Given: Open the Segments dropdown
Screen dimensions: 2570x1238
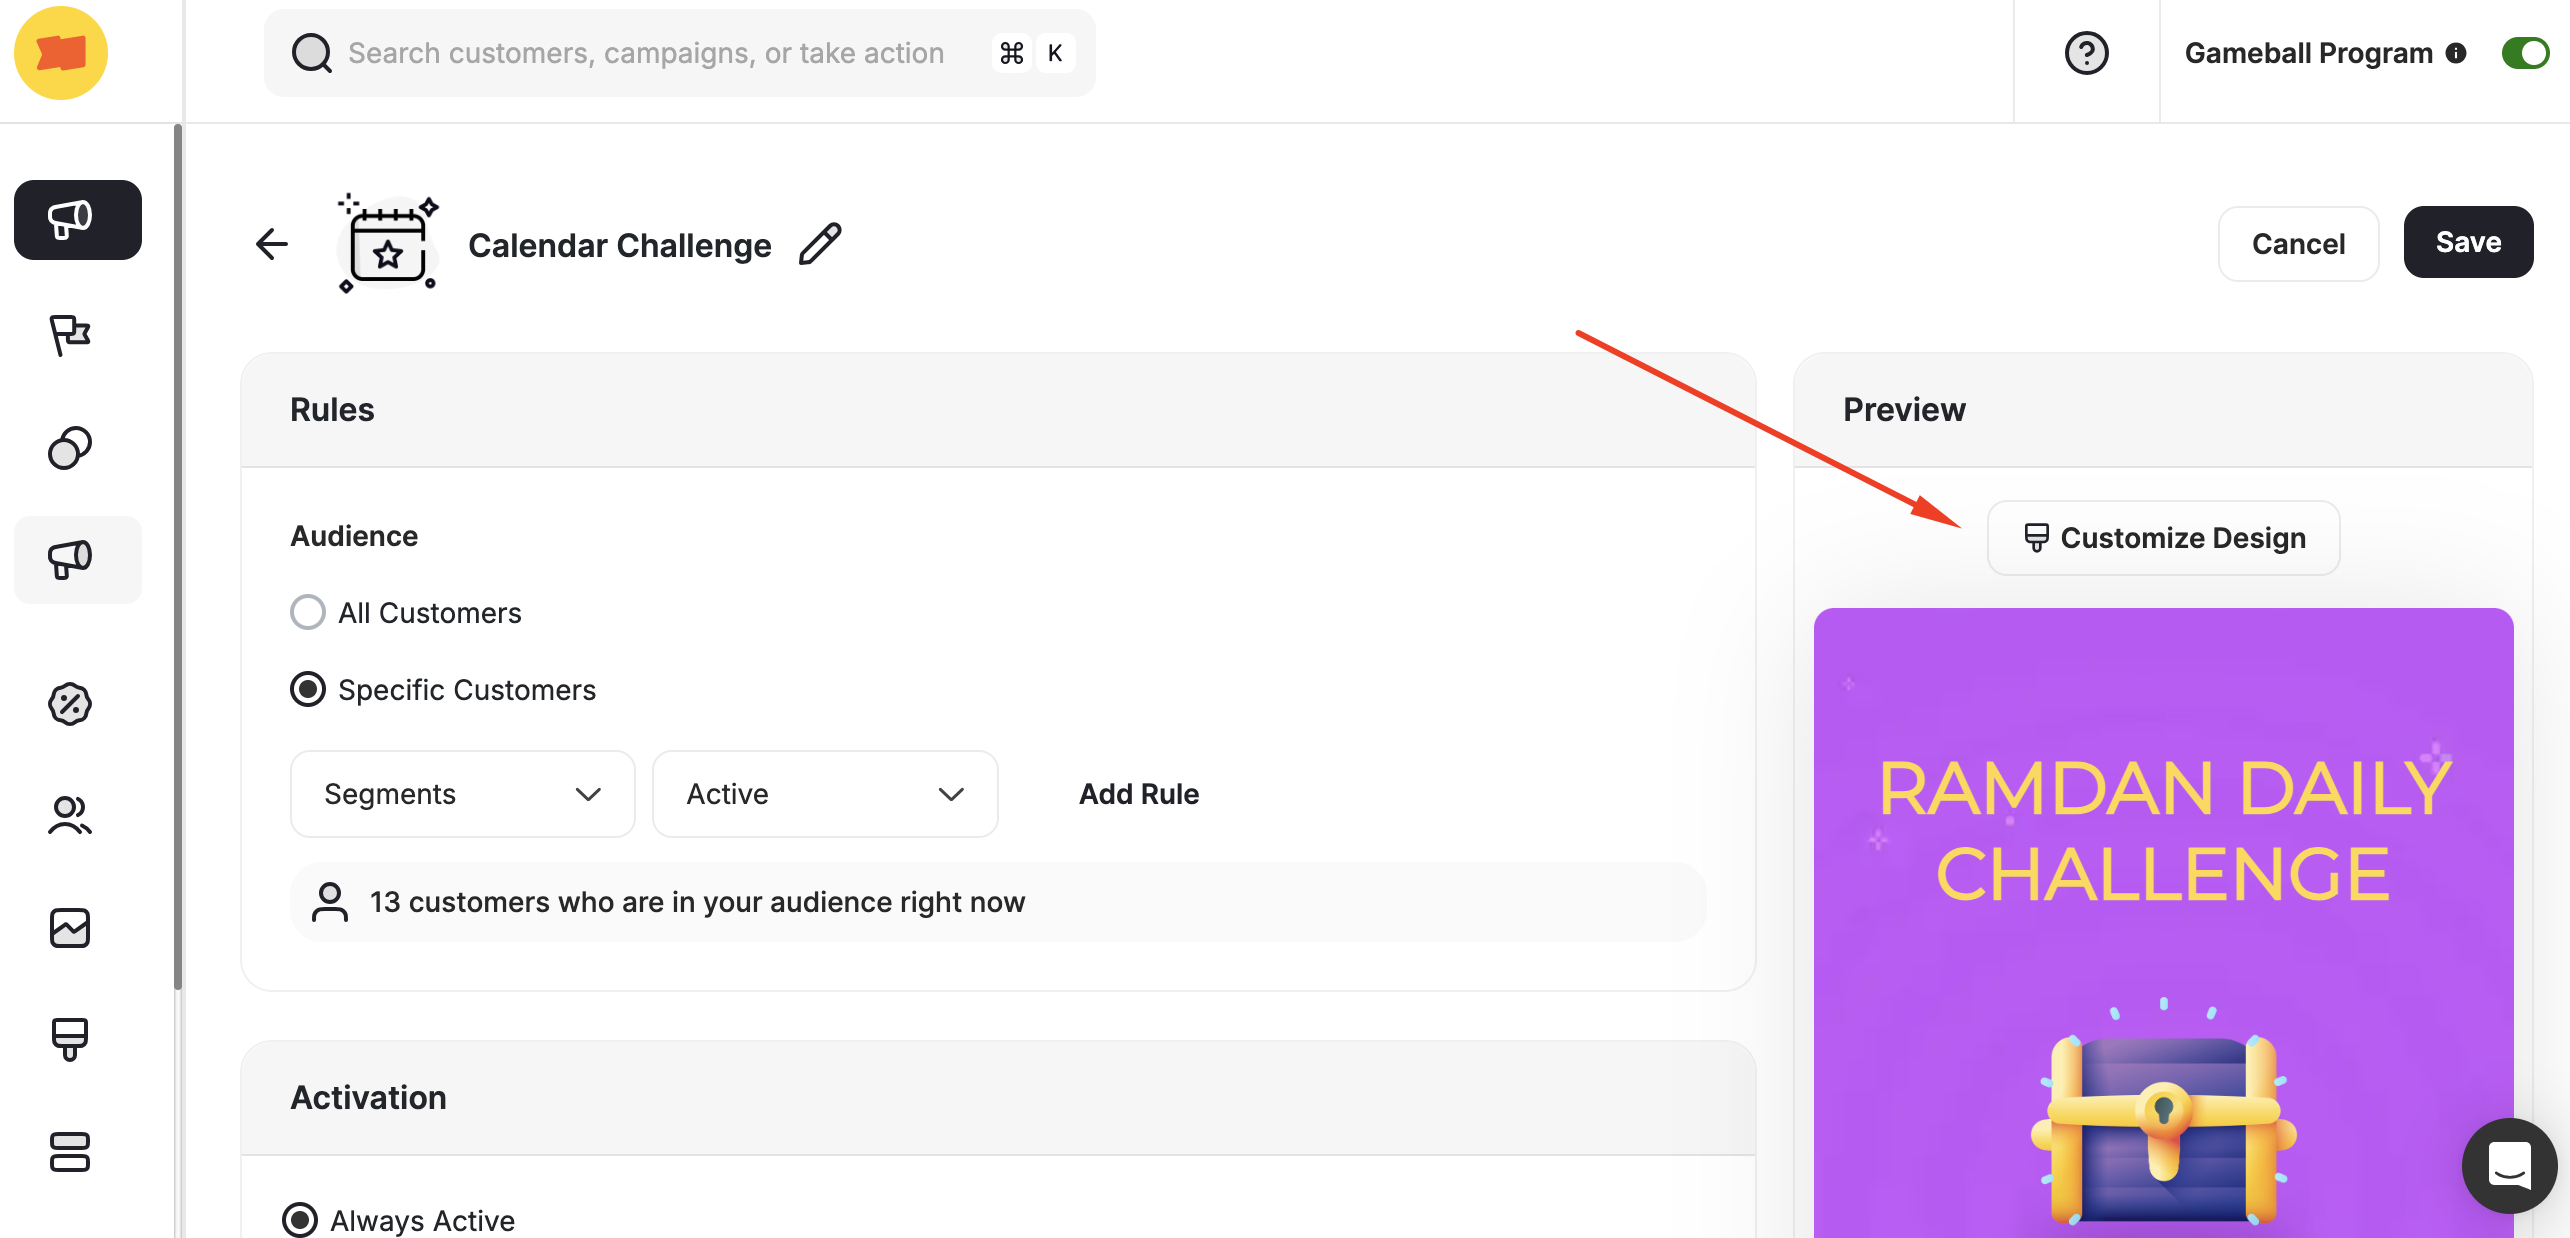Looking at the screenshot, I should 462,793.
